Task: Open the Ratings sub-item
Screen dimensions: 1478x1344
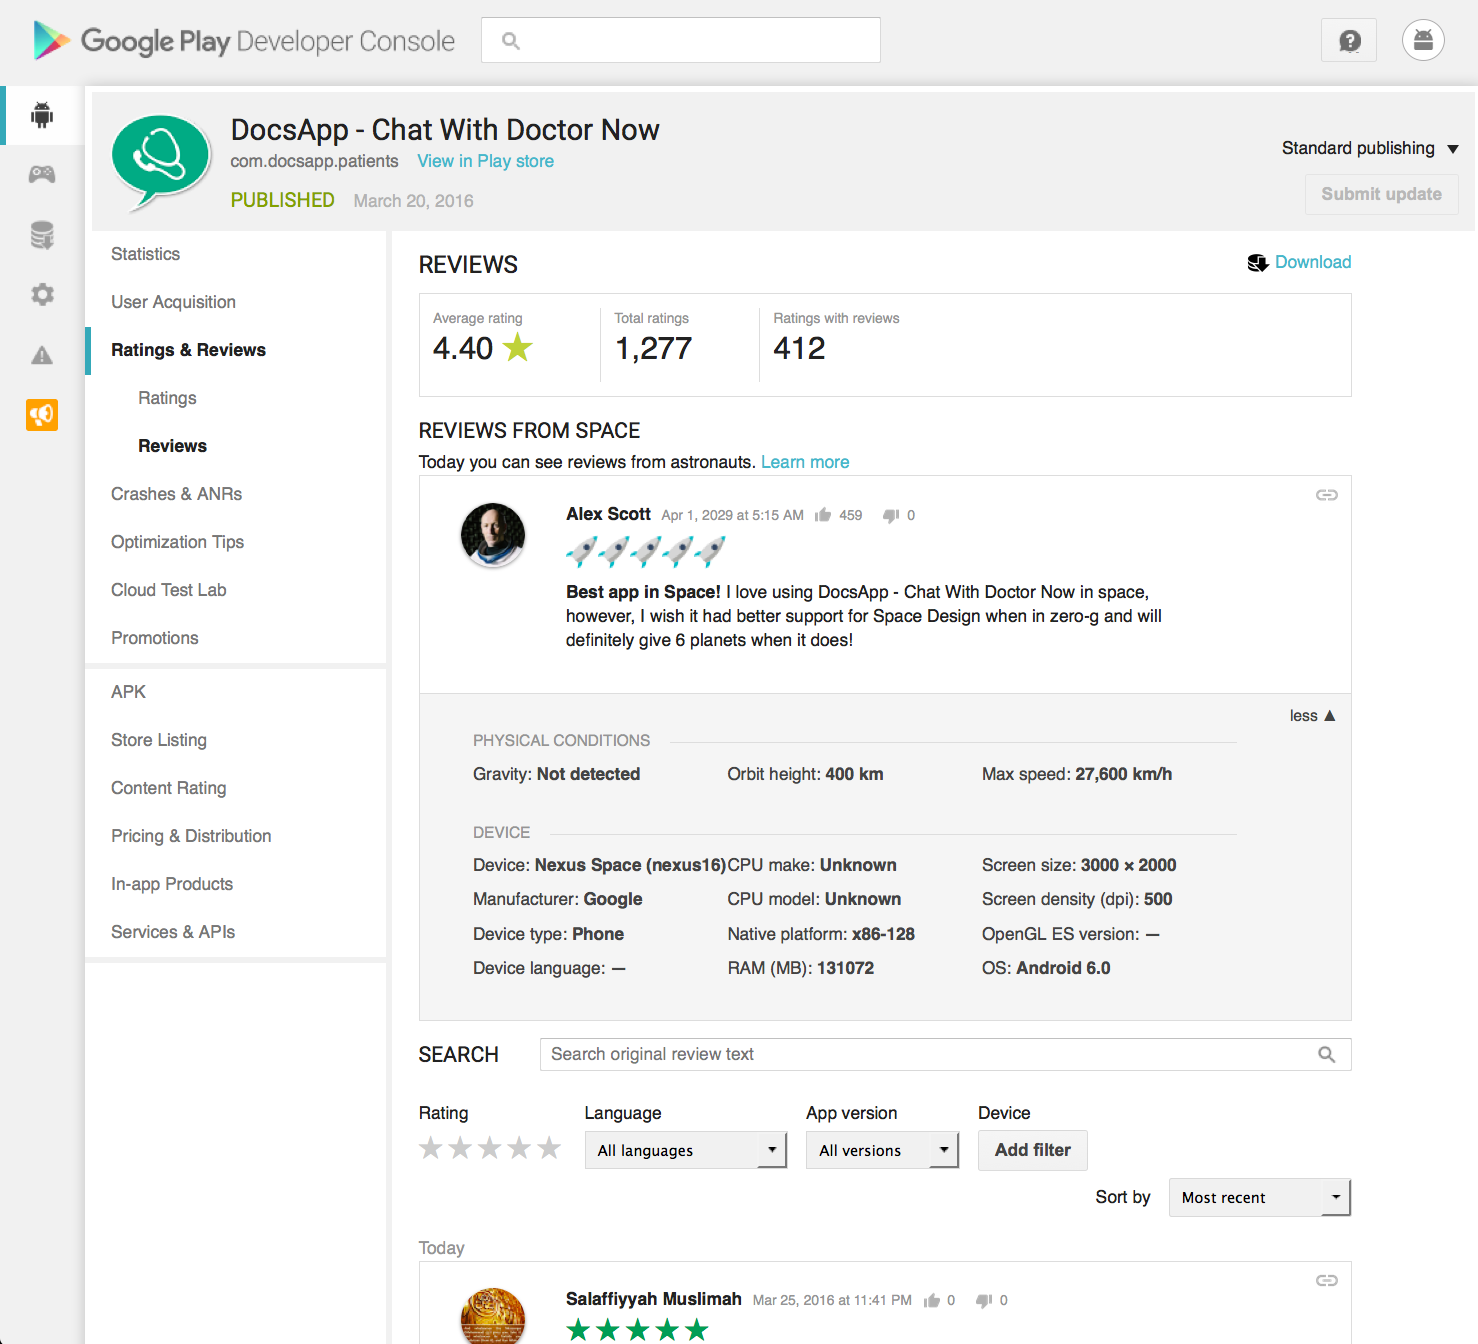Action: pos(167,398)
